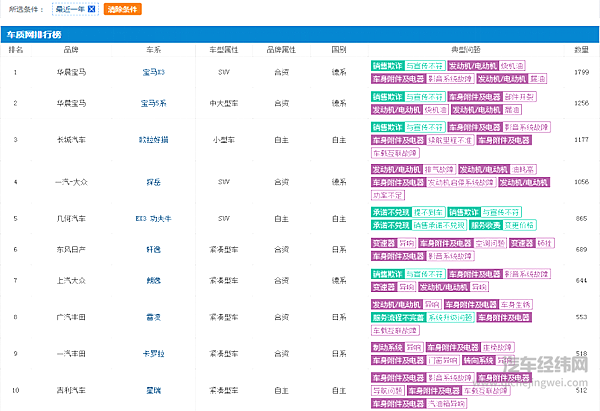The height and width of the screenshot is (411, 600).
Task: Select 吉利汽车 brand cell
Action: (71, 391)
